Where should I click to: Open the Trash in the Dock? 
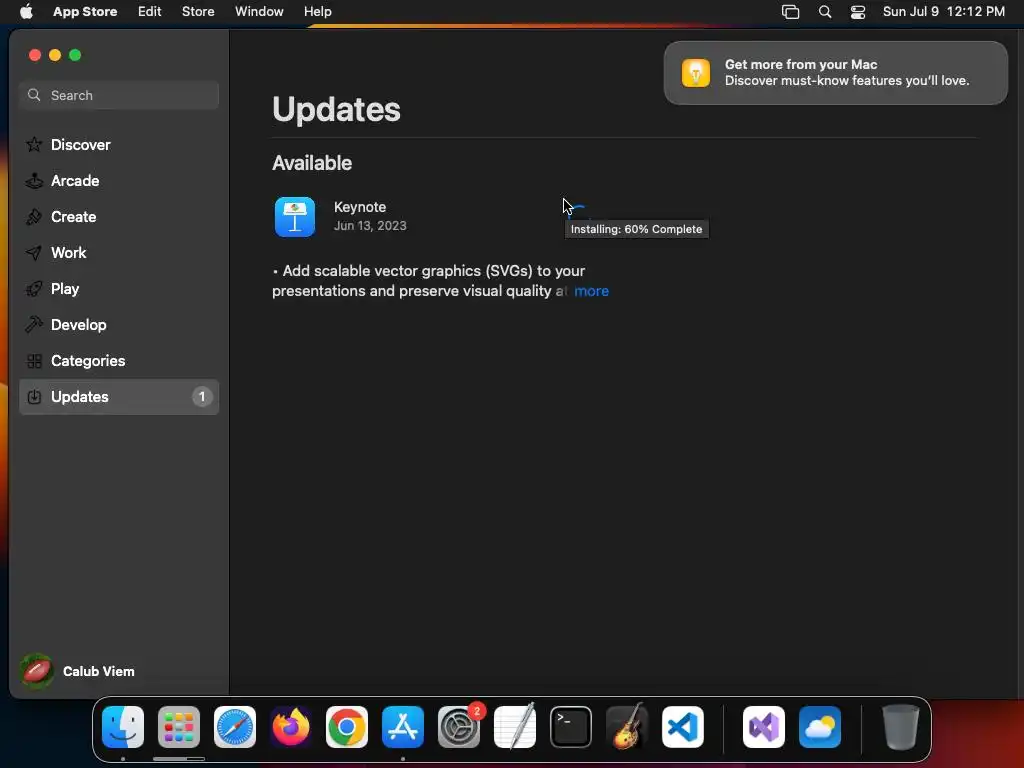901,727
